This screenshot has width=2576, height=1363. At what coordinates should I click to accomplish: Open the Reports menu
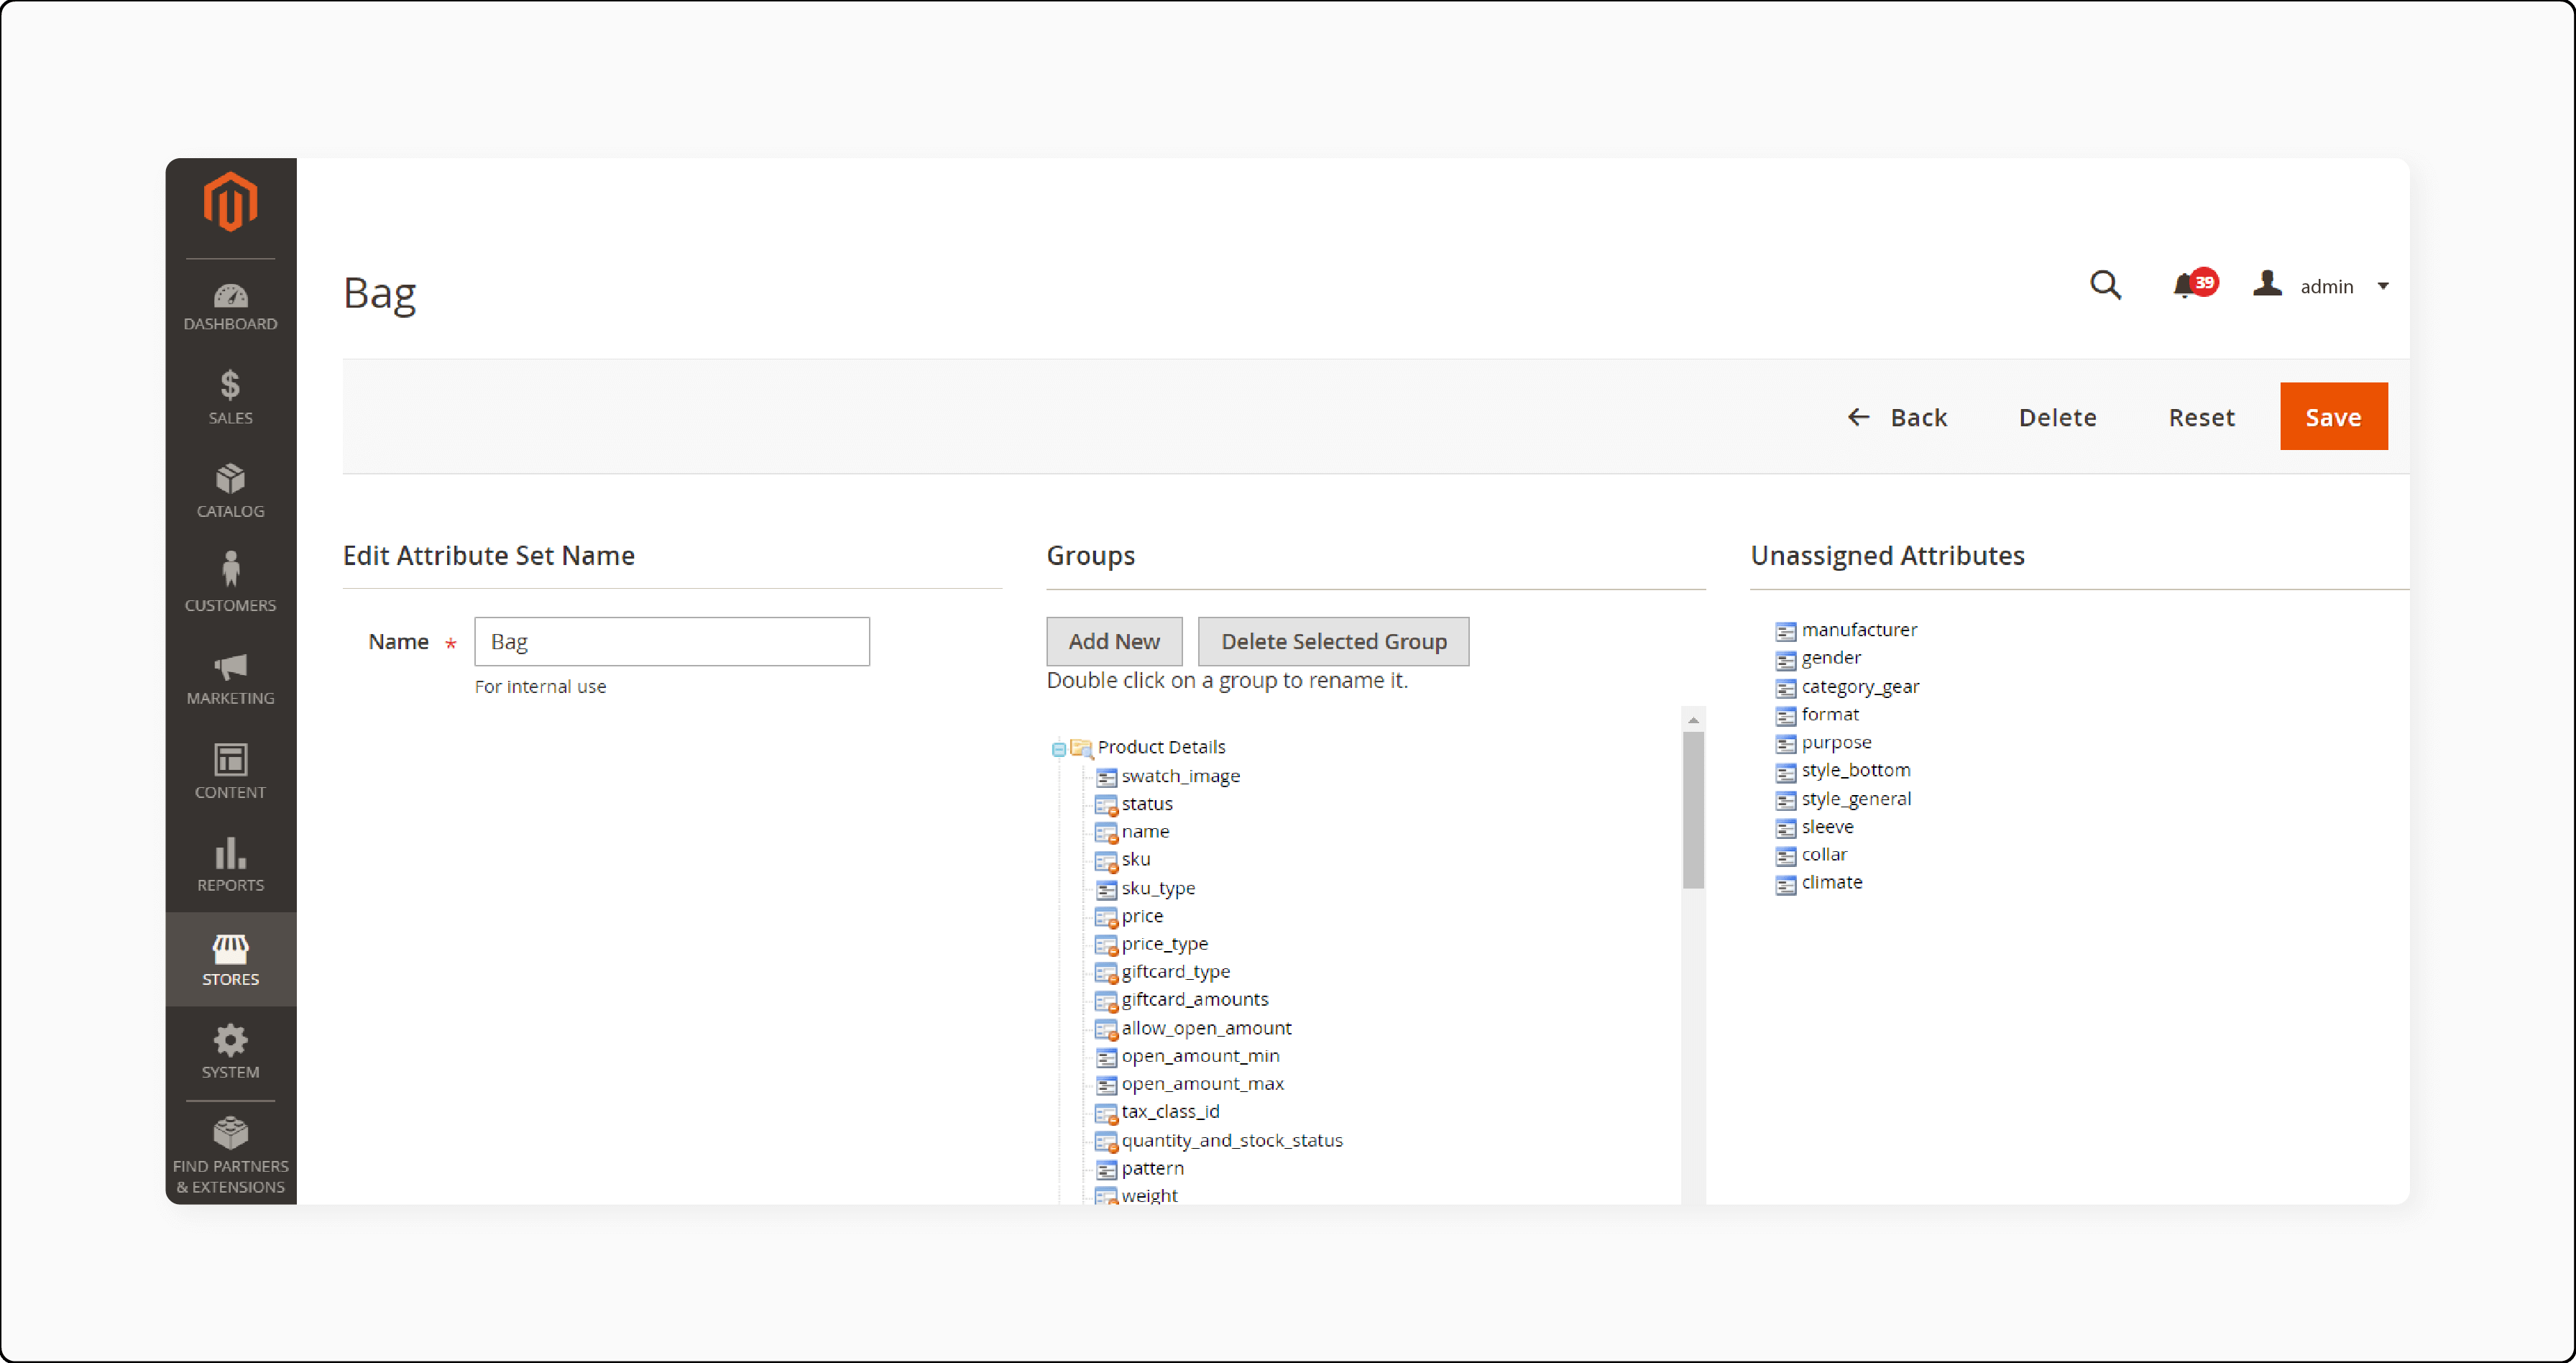230,865
